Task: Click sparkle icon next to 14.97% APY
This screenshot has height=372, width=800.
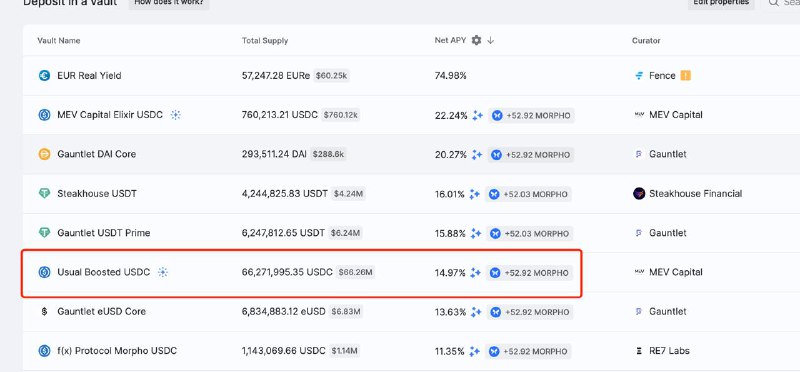Action: [x=476, y=272]
